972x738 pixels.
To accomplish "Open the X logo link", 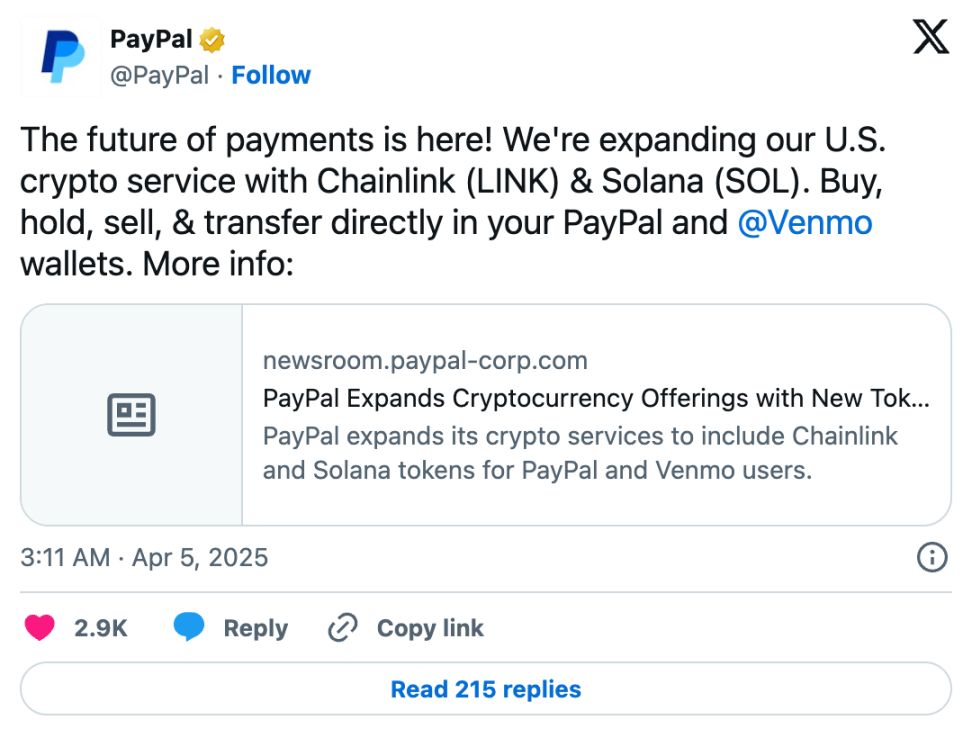I will coord(931,40).
